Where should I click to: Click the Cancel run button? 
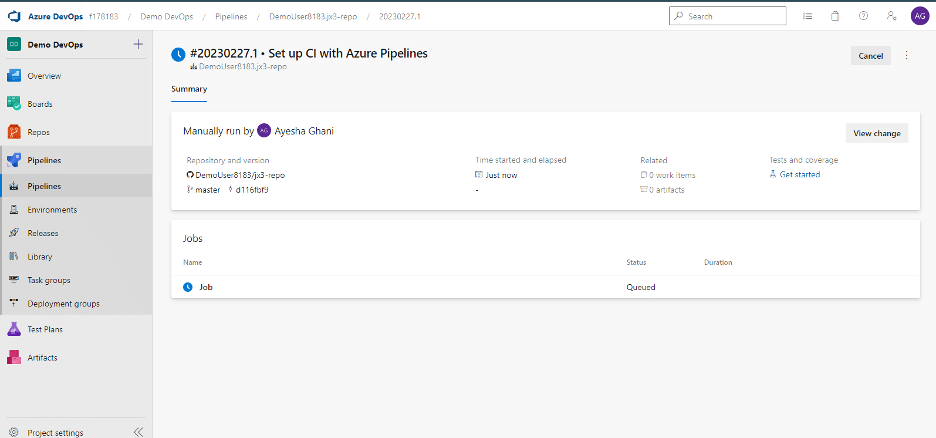pos(870,55)
